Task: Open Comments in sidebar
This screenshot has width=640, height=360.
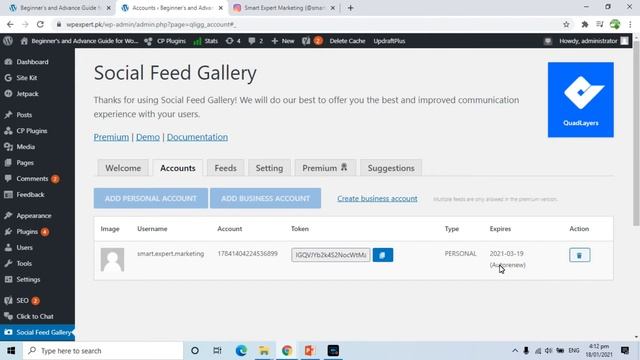Action: tap(32, 179)
